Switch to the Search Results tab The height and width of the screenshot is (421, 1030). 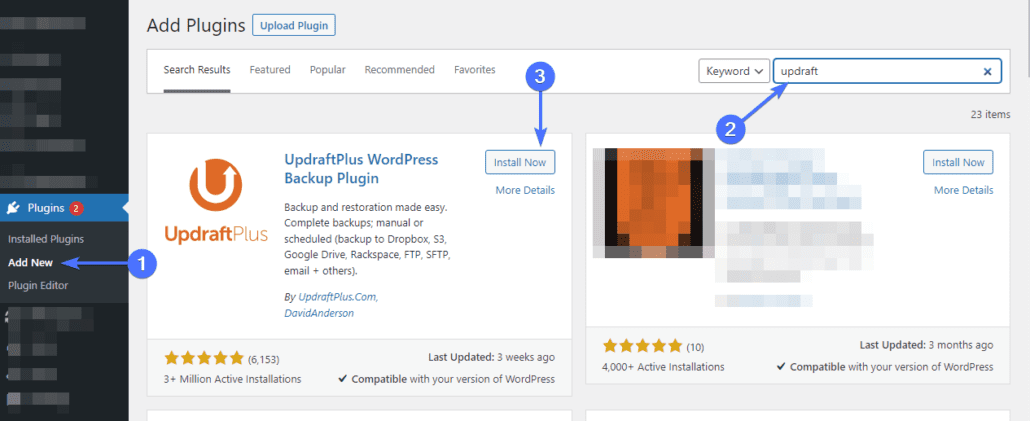coord(197,70)
